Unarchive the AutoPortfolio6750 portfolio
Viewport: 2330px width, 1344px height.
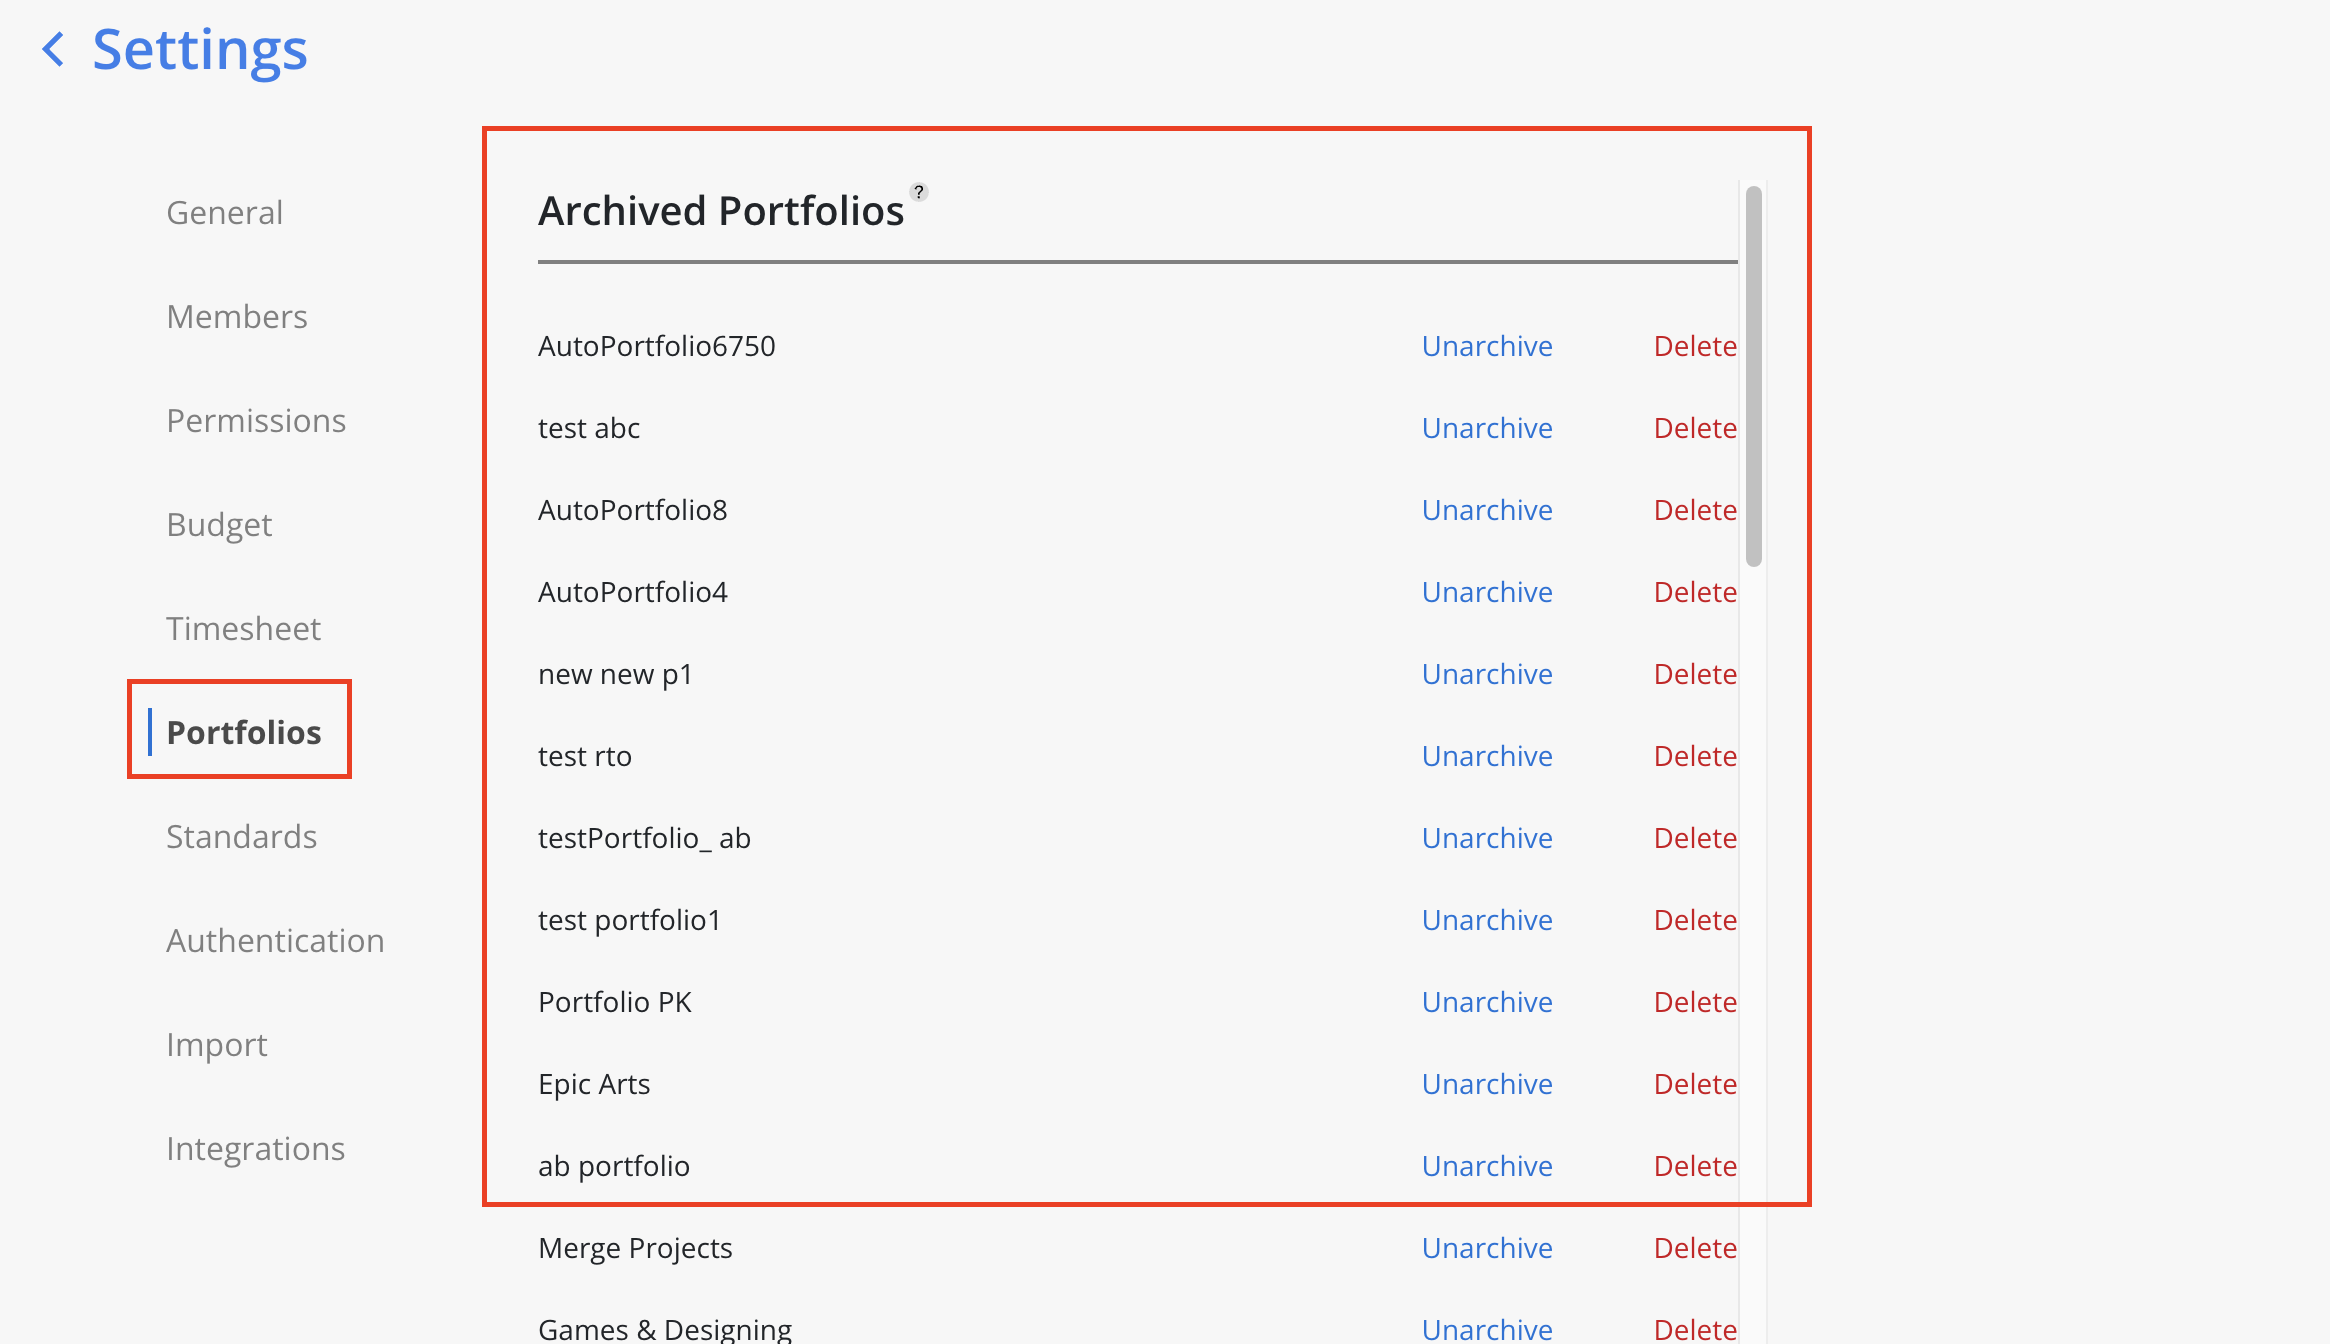(1487, 346)
